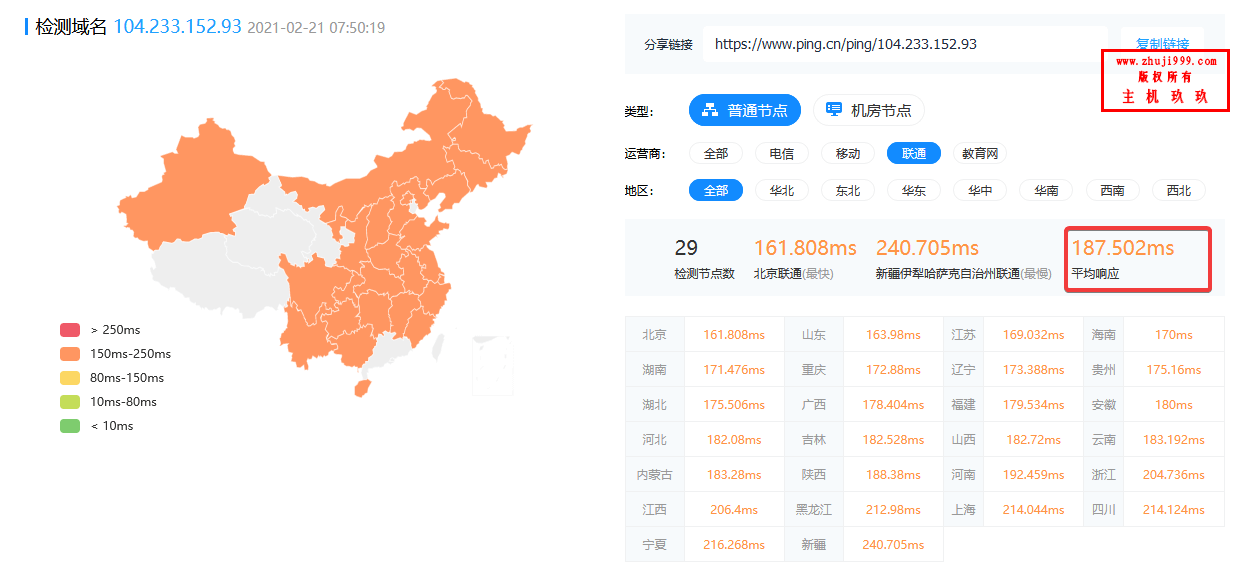The height and width of the screenshot is (583, 1245).
Task: Filter region by 华东
Action: tap(914, 190)
